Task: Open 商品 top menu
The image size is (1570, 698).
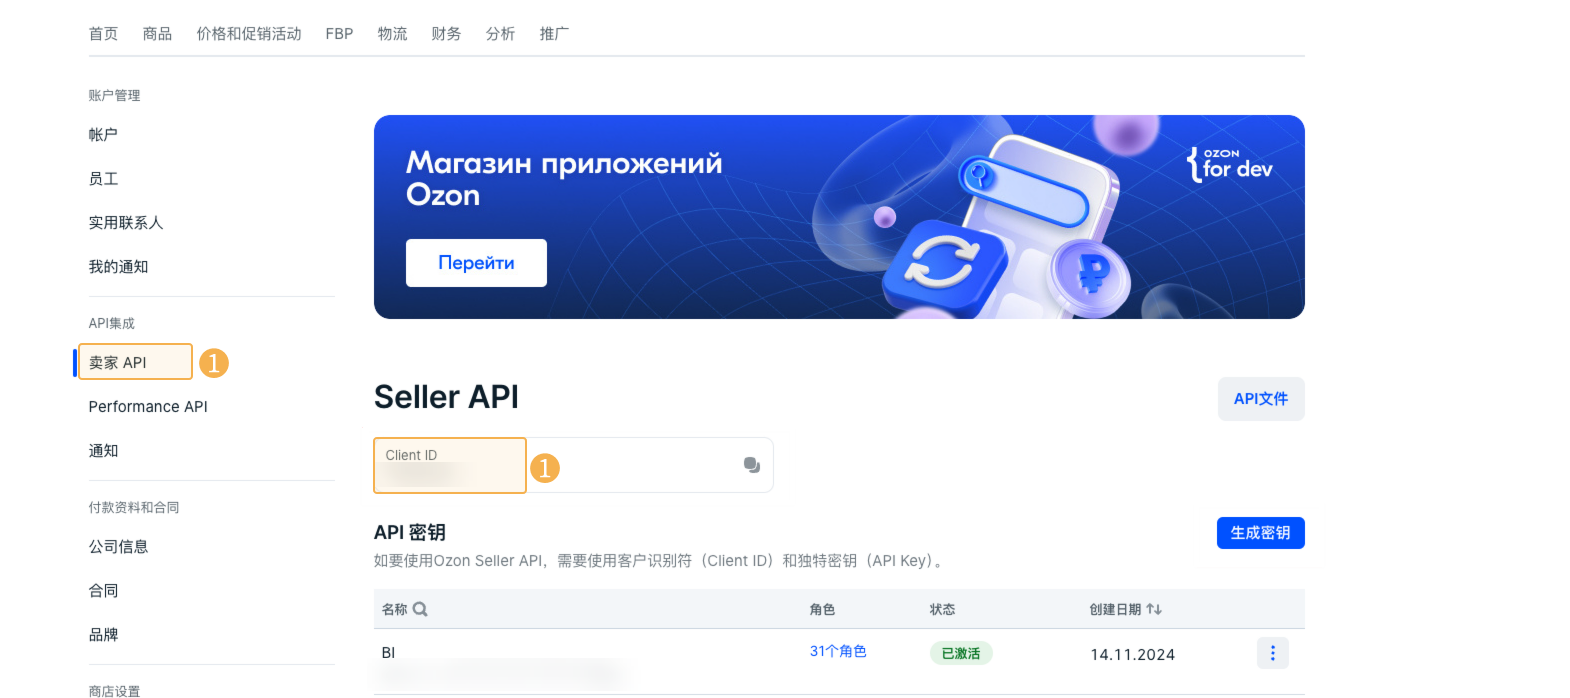Action: tap(157, 34)
